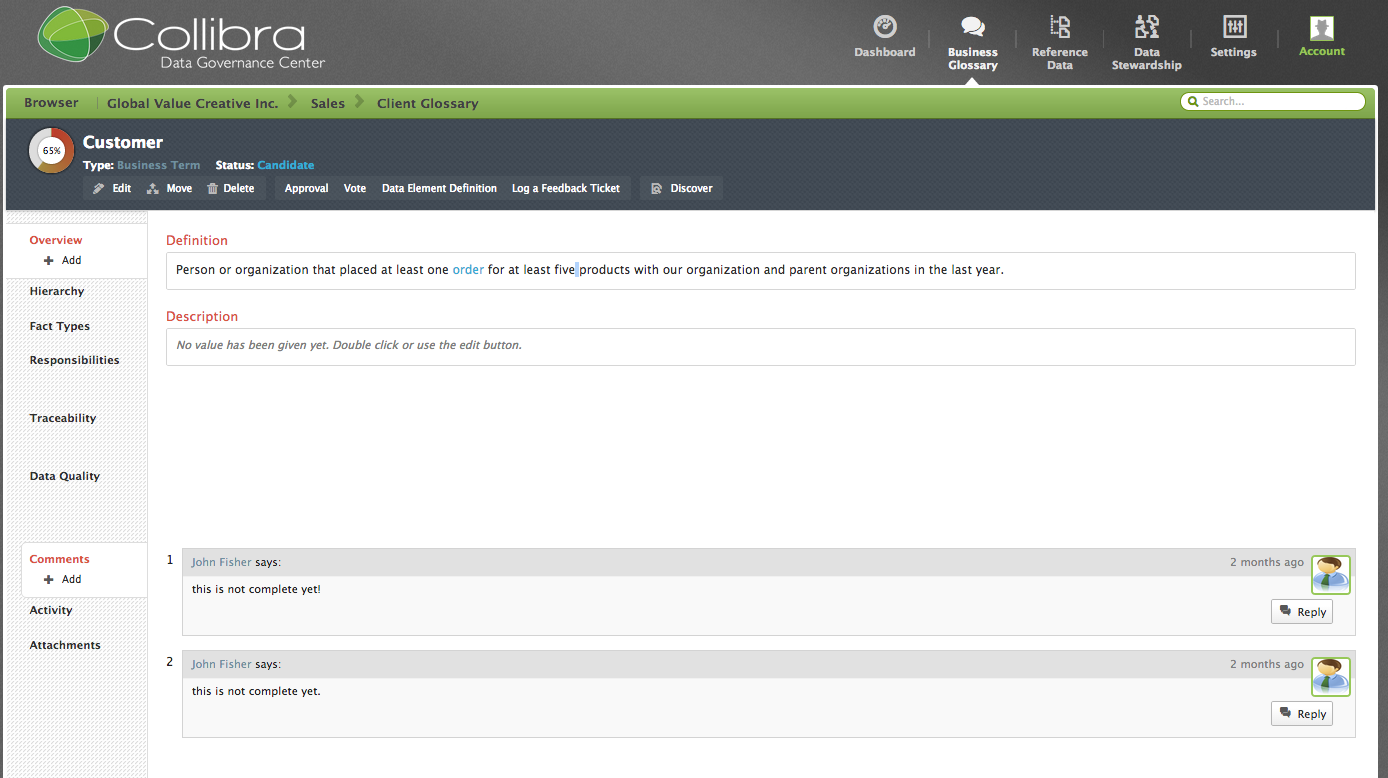Click the Move button
The height and width of the screenshot is (778, 1388).
click(x=169, y=188)
